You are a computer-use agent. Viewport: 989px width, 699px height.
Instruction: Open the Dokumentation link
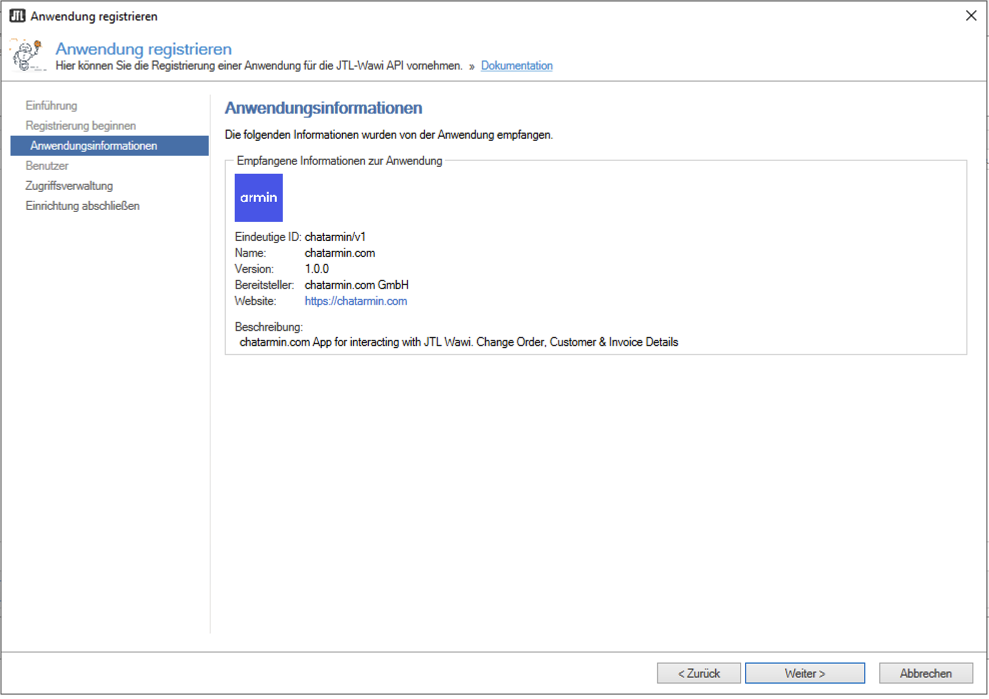pos(517,66)
